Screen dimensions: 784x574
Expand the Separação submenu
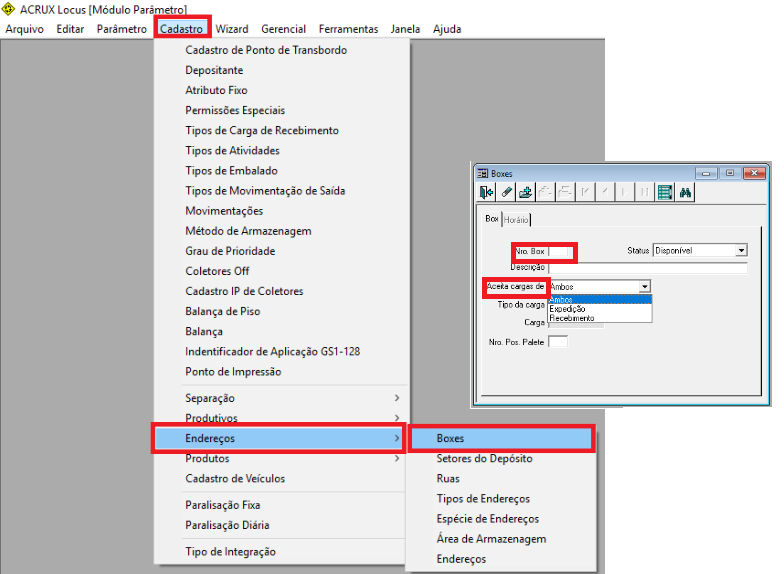tap(282, 398)
